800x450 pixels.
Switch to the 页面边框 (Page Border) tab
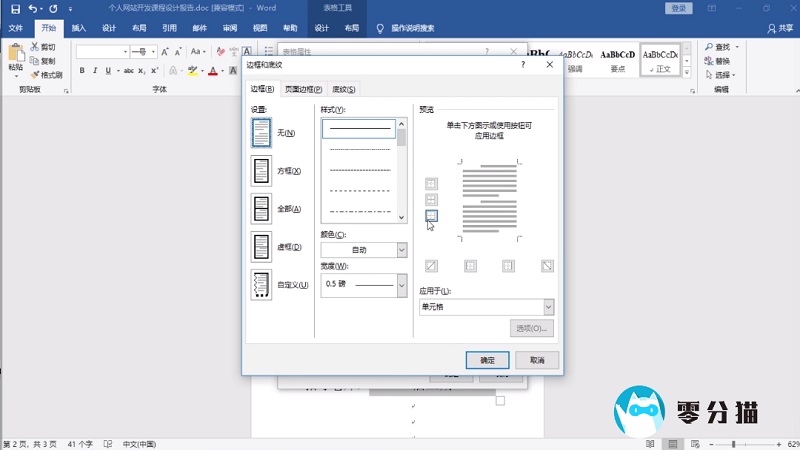(x=303, y=90)
